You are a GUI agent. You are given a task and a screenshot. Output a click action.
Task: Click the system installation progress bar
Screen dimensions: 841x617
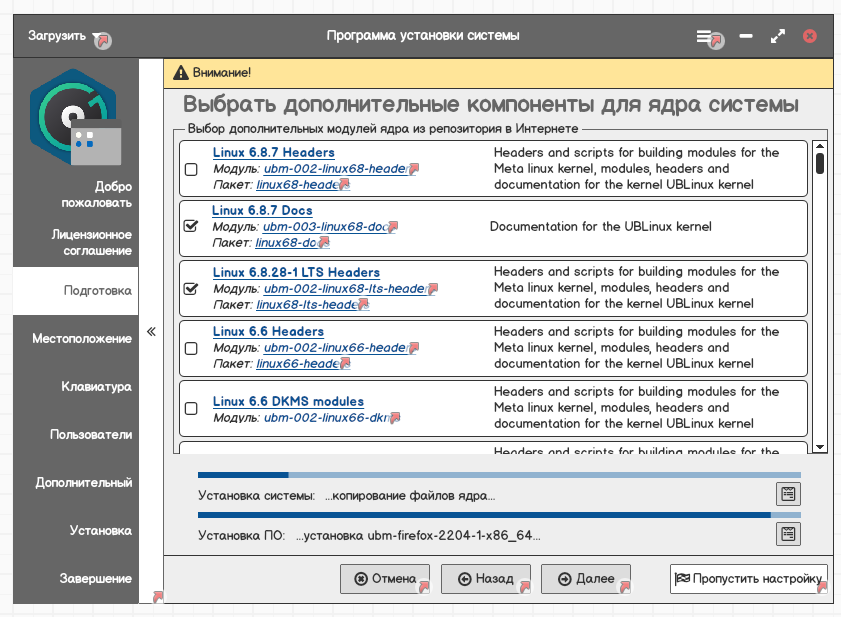pyautogui.click(x=499, y=475)
